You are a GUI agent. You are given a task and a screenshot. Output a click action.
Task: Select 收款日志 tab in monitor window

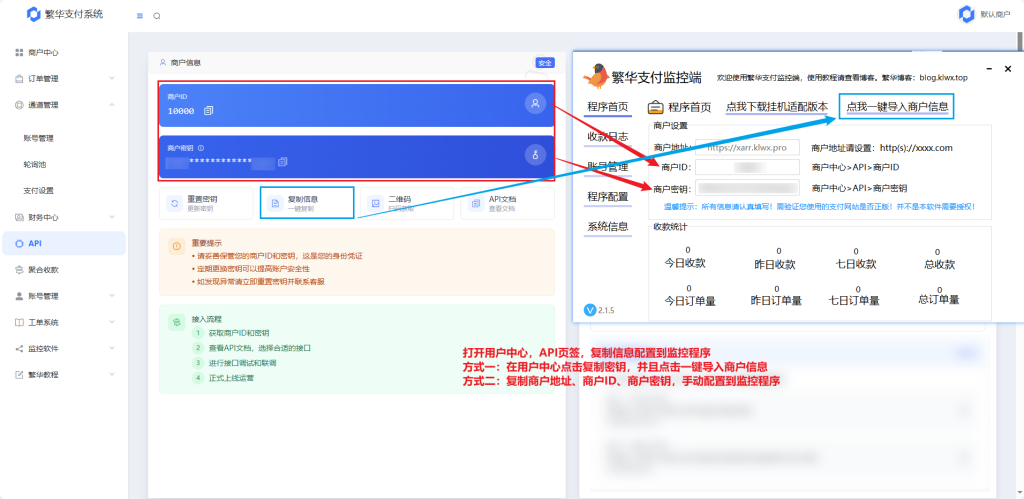tap(608, 137)
